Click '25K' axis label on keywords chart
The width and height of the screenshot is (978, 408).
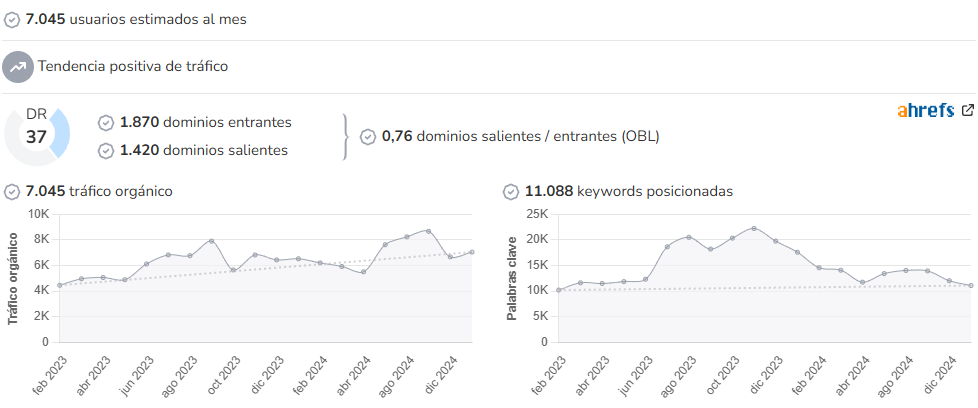[x=538, y=214]
